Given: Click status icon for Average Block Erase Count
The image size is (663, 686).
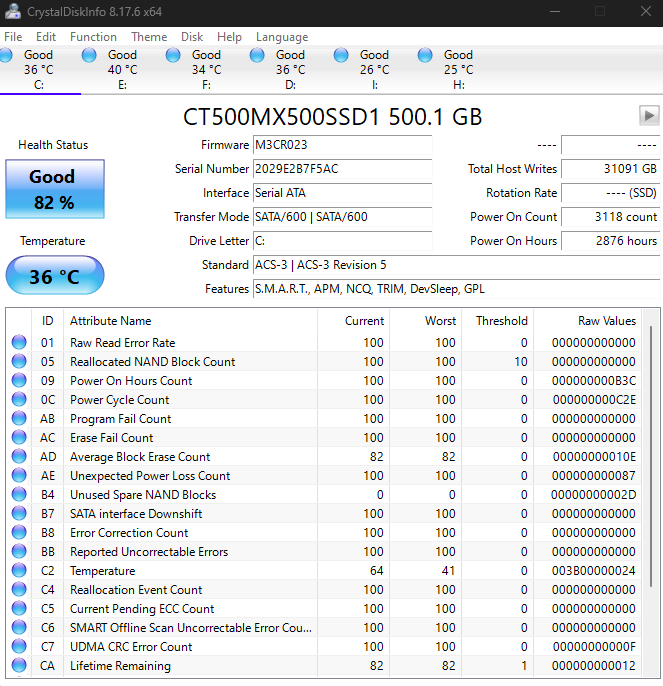Looking at the screenshot, I should click(x=19, y=456).
